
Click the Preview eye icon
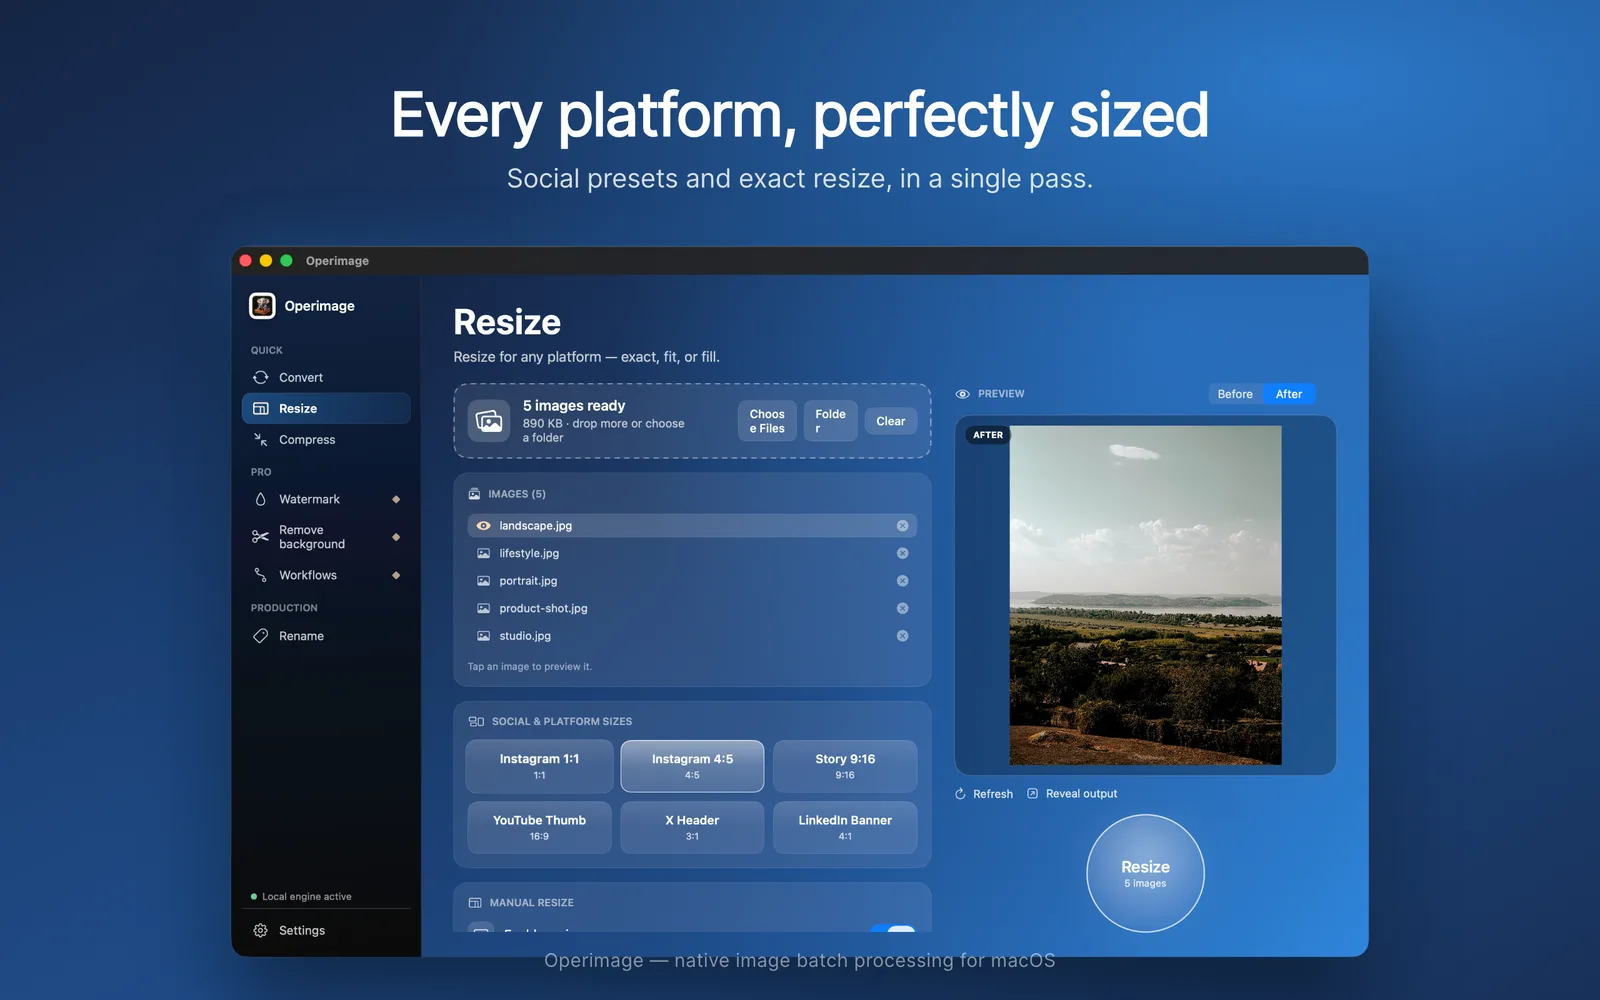tap(962, 394)
